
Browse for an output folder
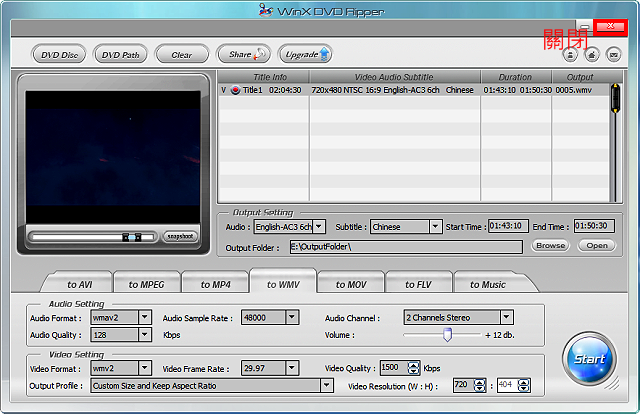click(551, 245)
